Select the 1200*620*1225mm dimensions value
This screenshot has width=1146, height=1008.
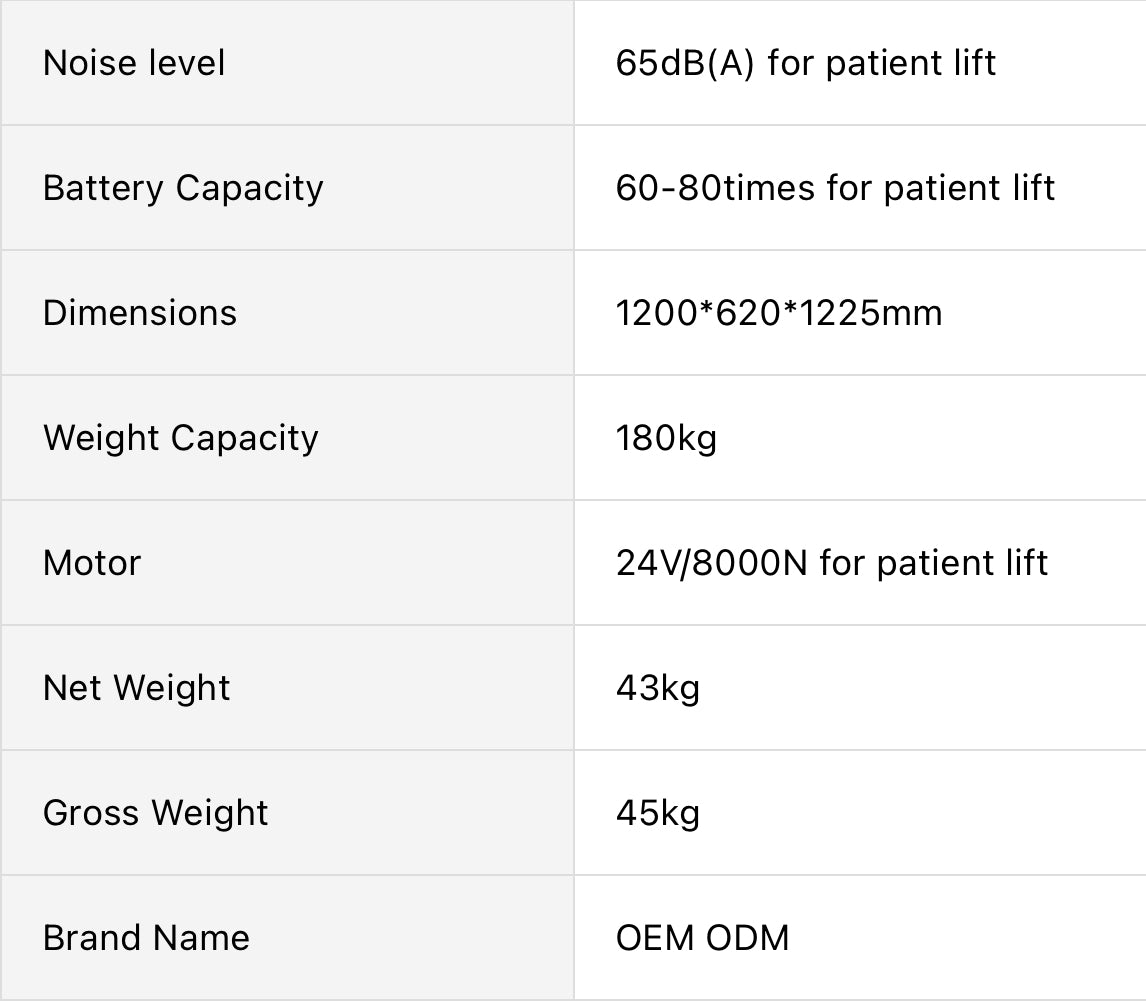(779, 313)
